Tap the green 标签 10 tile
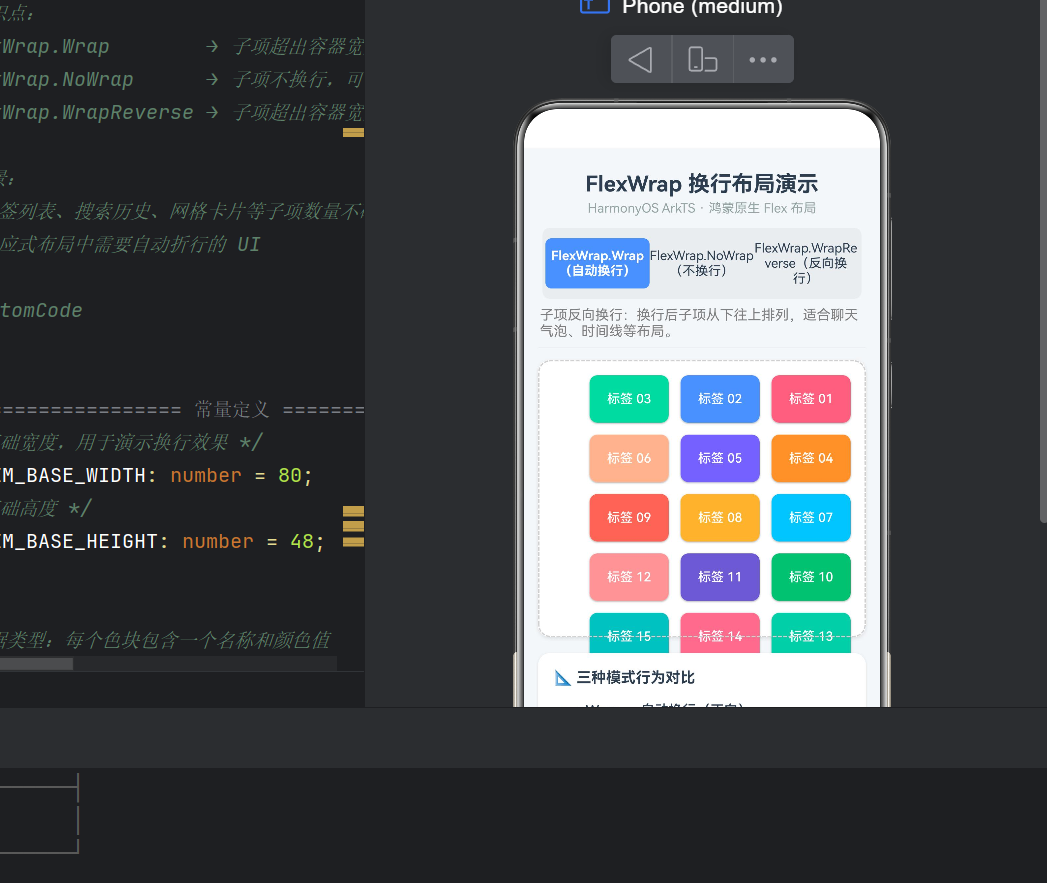The height and width of the screenshot is (883, 1047). [811, 577]
